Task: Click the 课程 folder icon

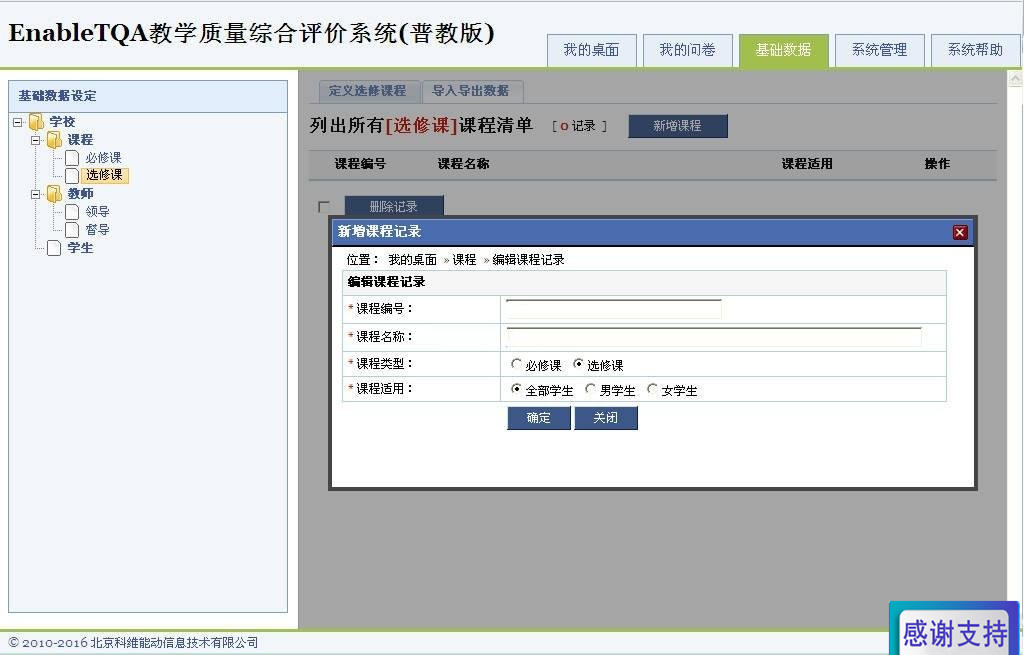Action: pyautogui.click(x=54, y=140)
